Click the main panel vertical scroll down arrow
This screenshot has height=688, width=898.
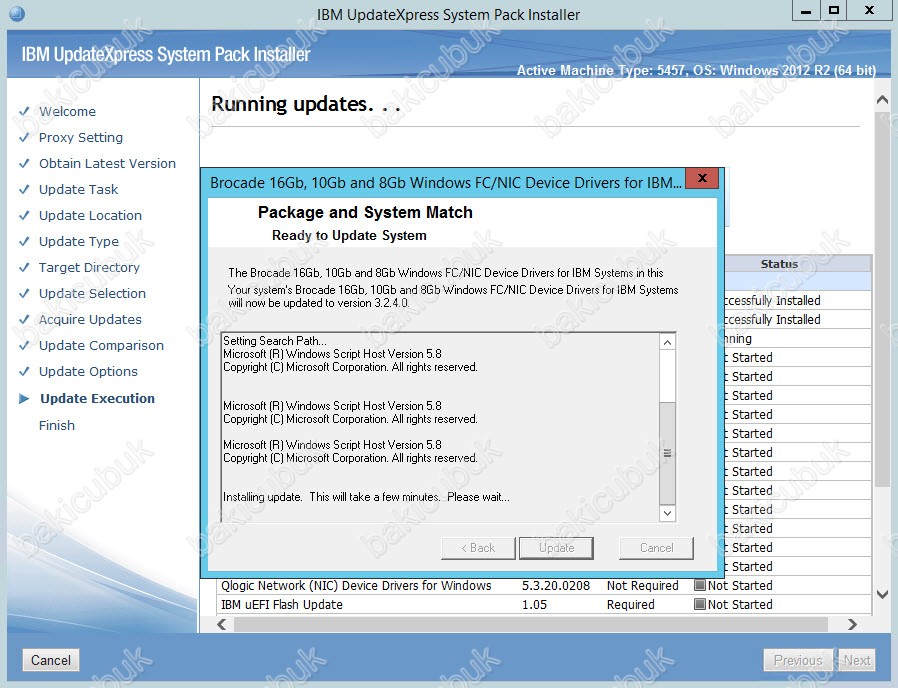pos(882,595)
